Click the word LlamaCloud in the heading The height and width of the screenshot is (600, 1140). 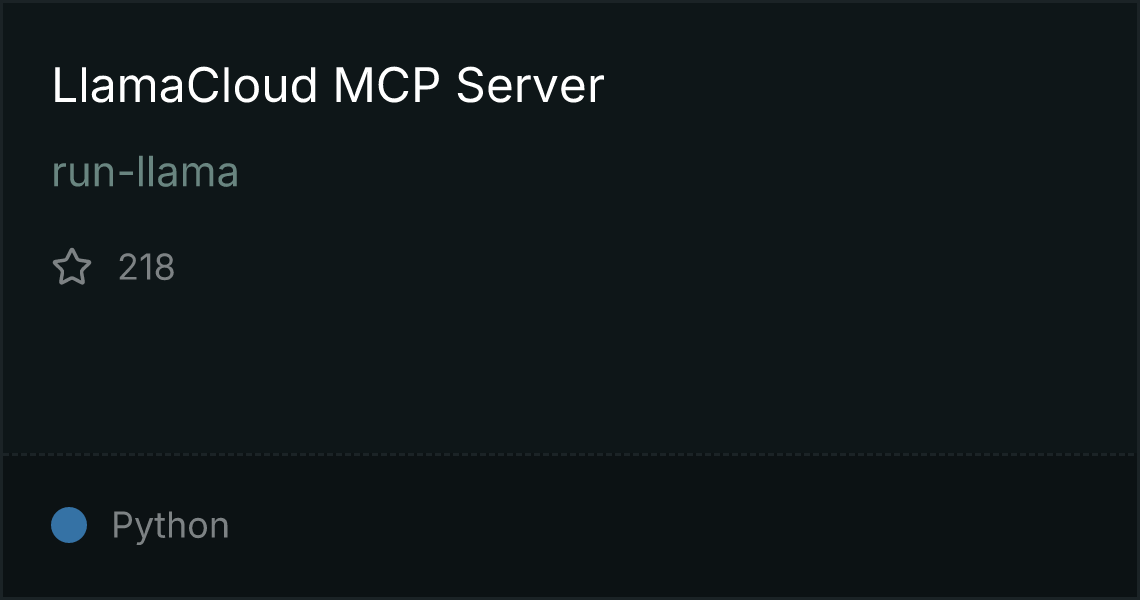(x=185, y=85)
